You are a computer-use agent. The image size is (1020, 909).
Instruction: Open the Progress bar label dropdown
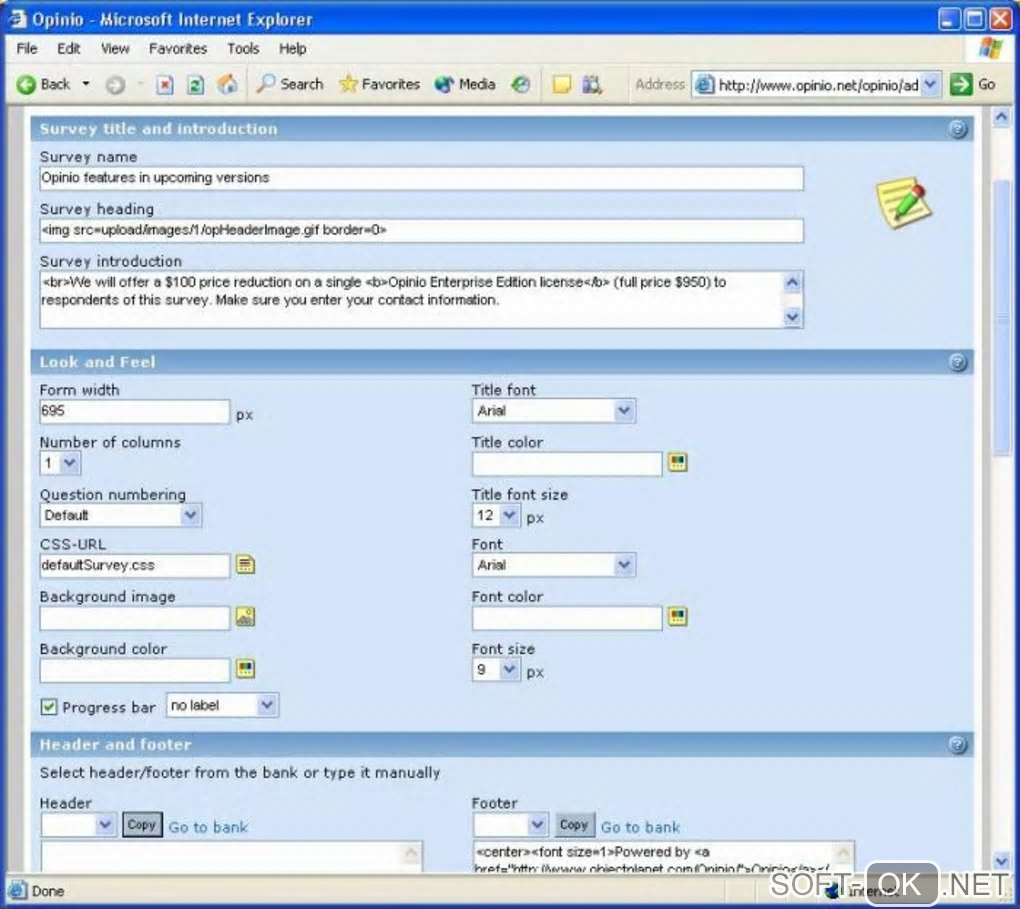click(222, 705)
